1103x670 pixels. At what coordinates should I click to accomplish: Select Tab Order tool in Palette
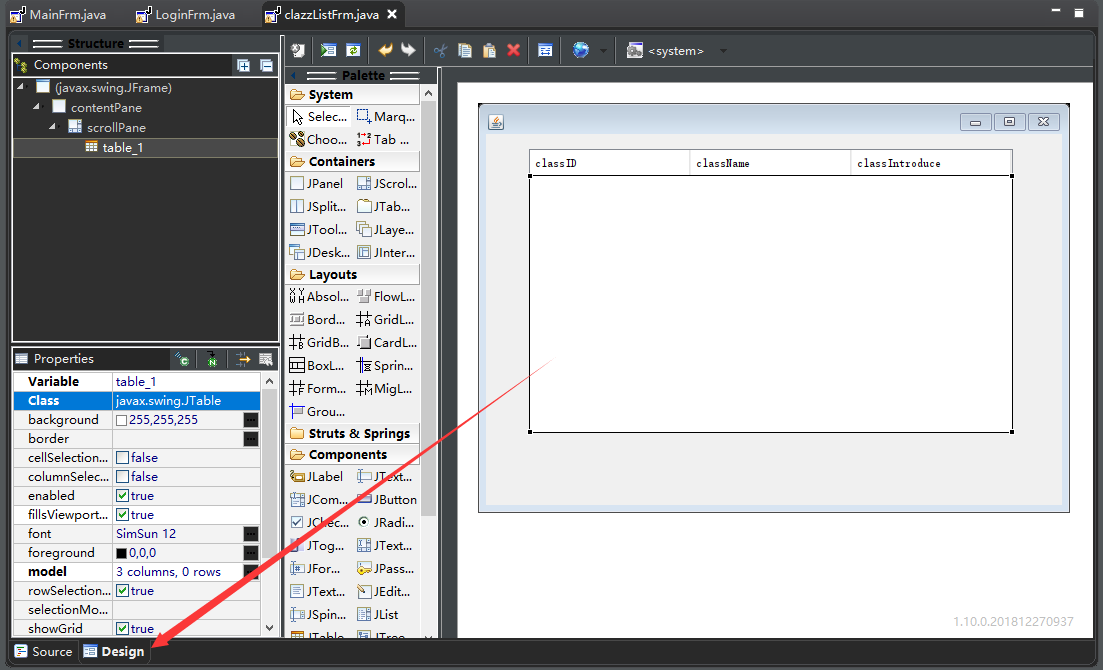[385, 139]
